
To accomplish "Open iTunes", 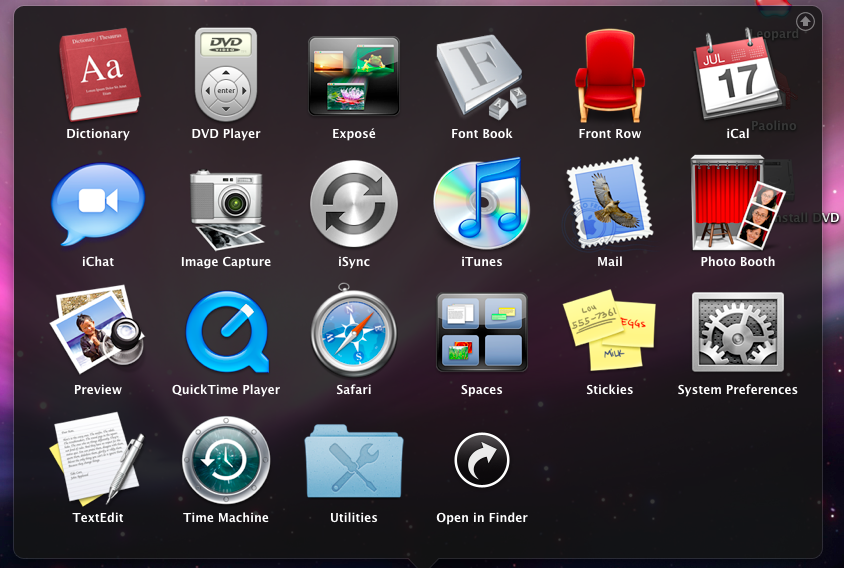I will tap(481, 202).
